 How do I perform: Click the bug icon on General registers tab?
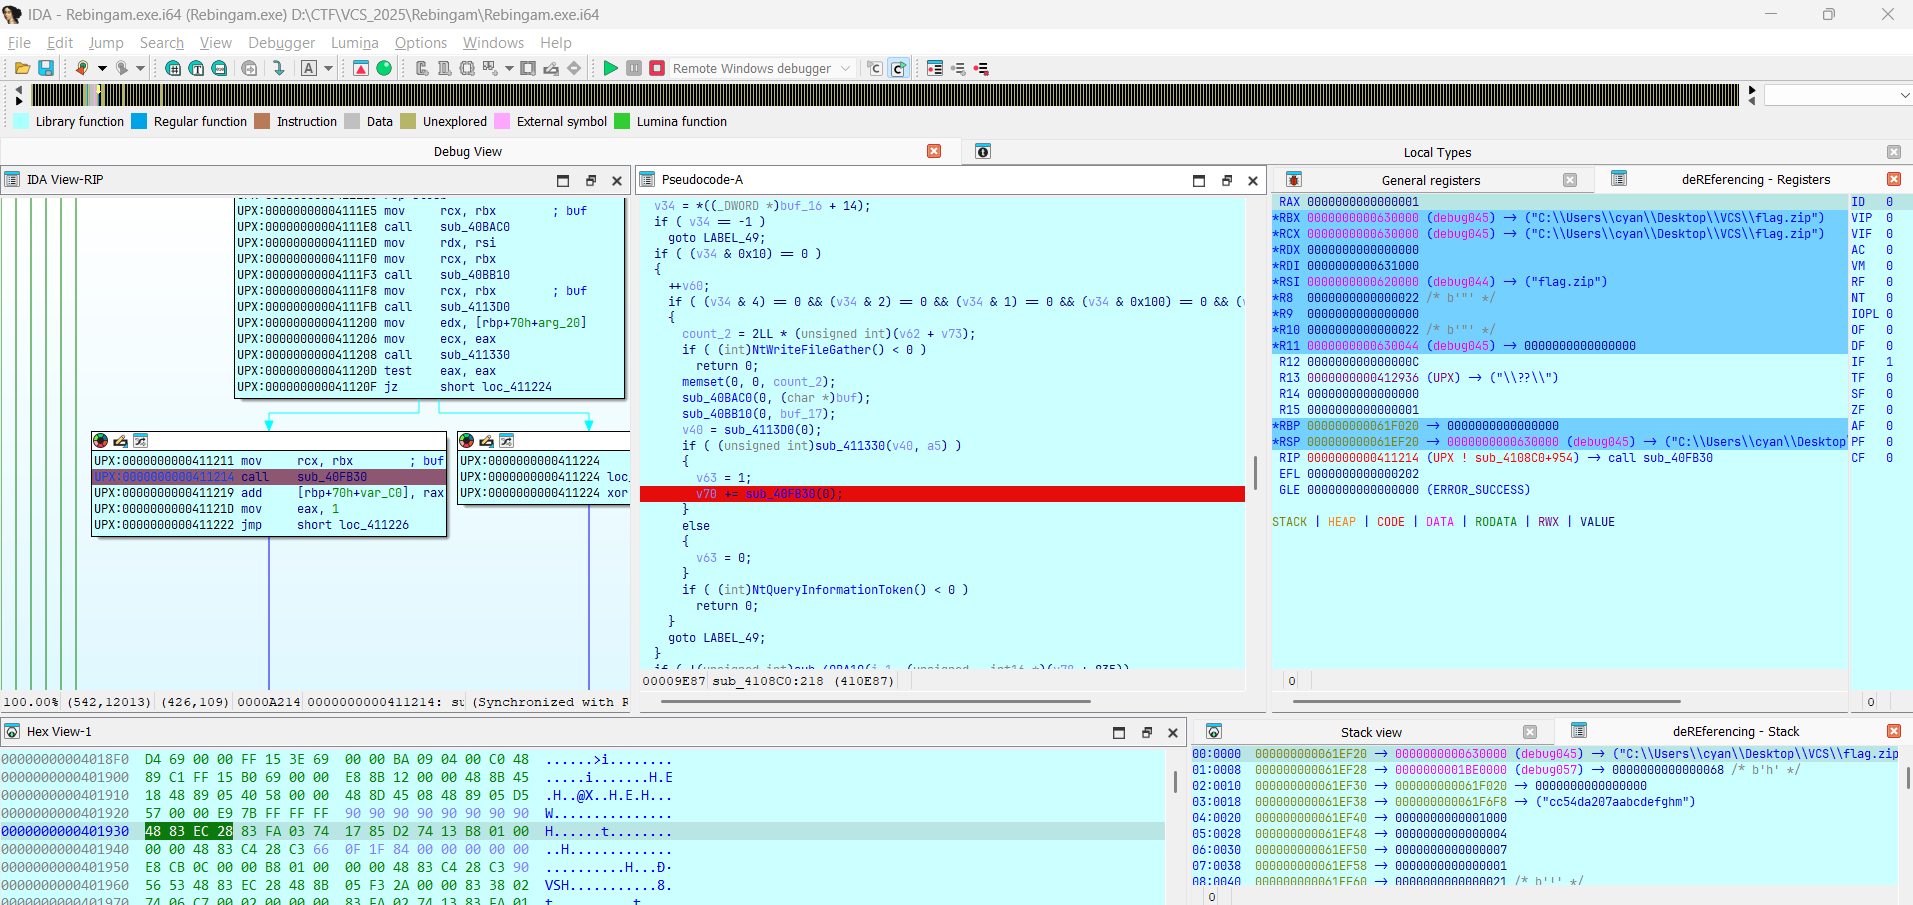point(1293,180)
